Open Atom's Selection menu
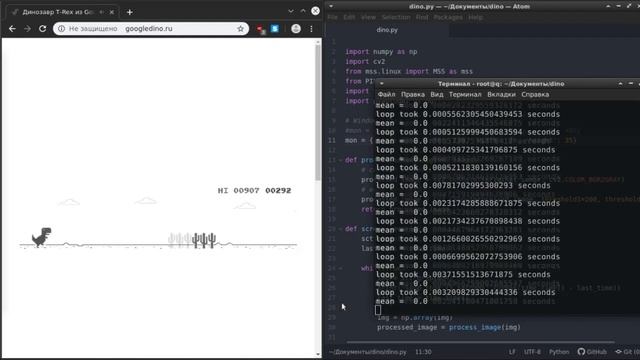The width and height of the screenshot is (640, 360). (x=396, y=17)
